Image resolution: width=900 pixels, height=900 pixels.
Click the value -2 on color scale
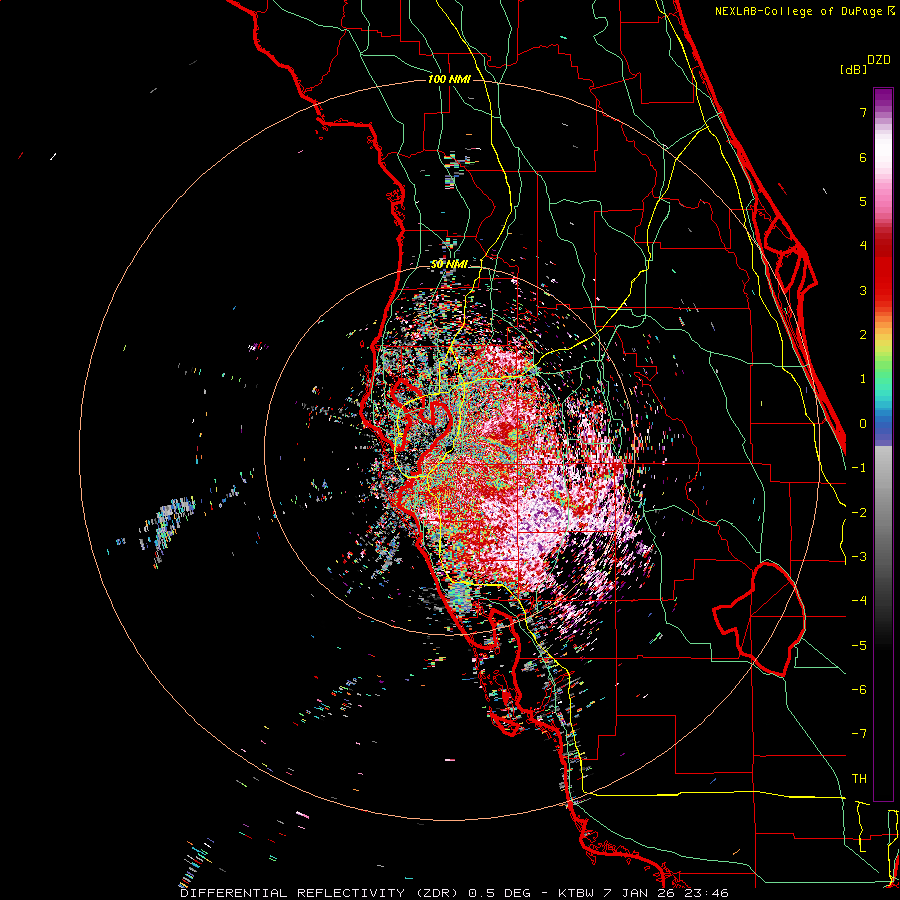[x=859, y=513]
